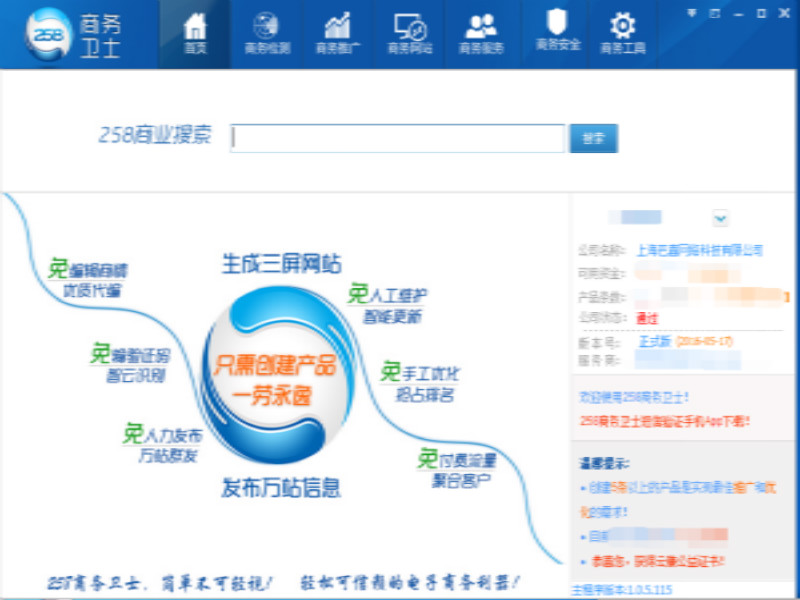Open the 商务网站 monitor icon tab
Screen dimensions: 800x600
410,34
